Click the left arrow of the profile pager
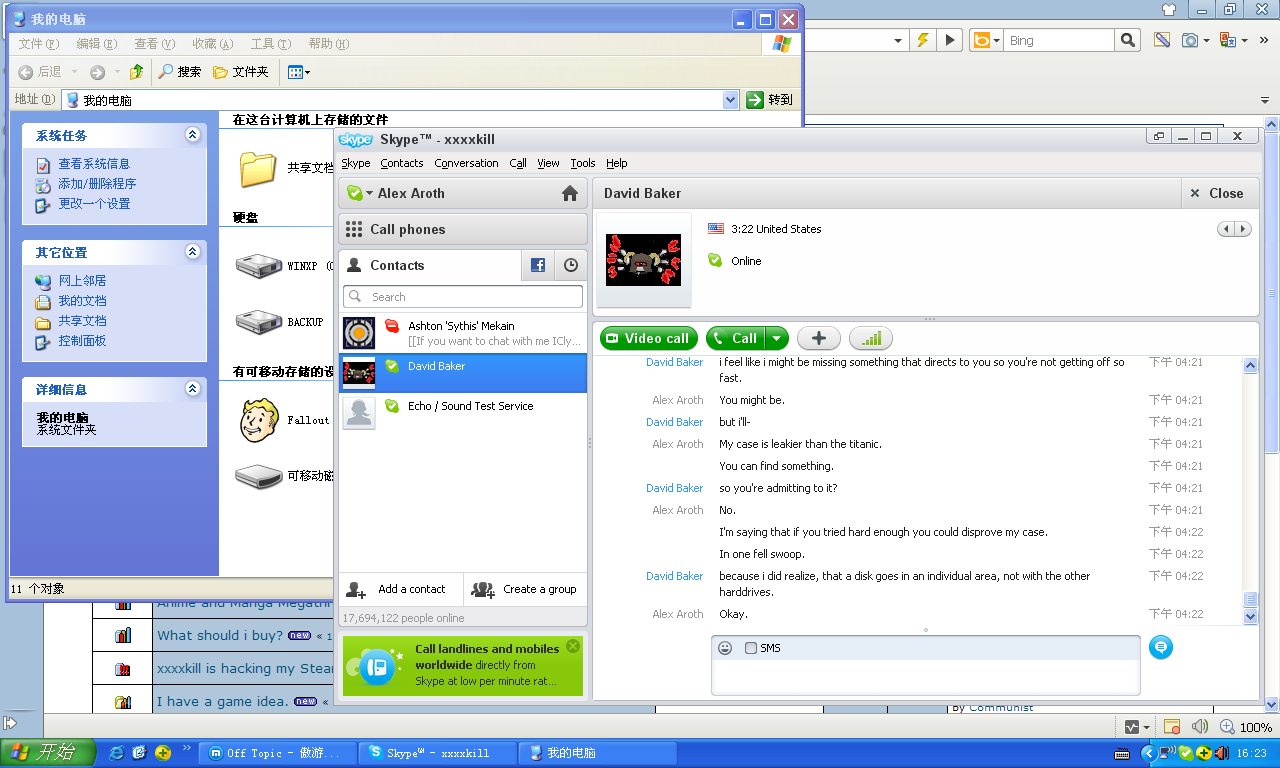1280x768 pixels. click(x=1225, y=229)
